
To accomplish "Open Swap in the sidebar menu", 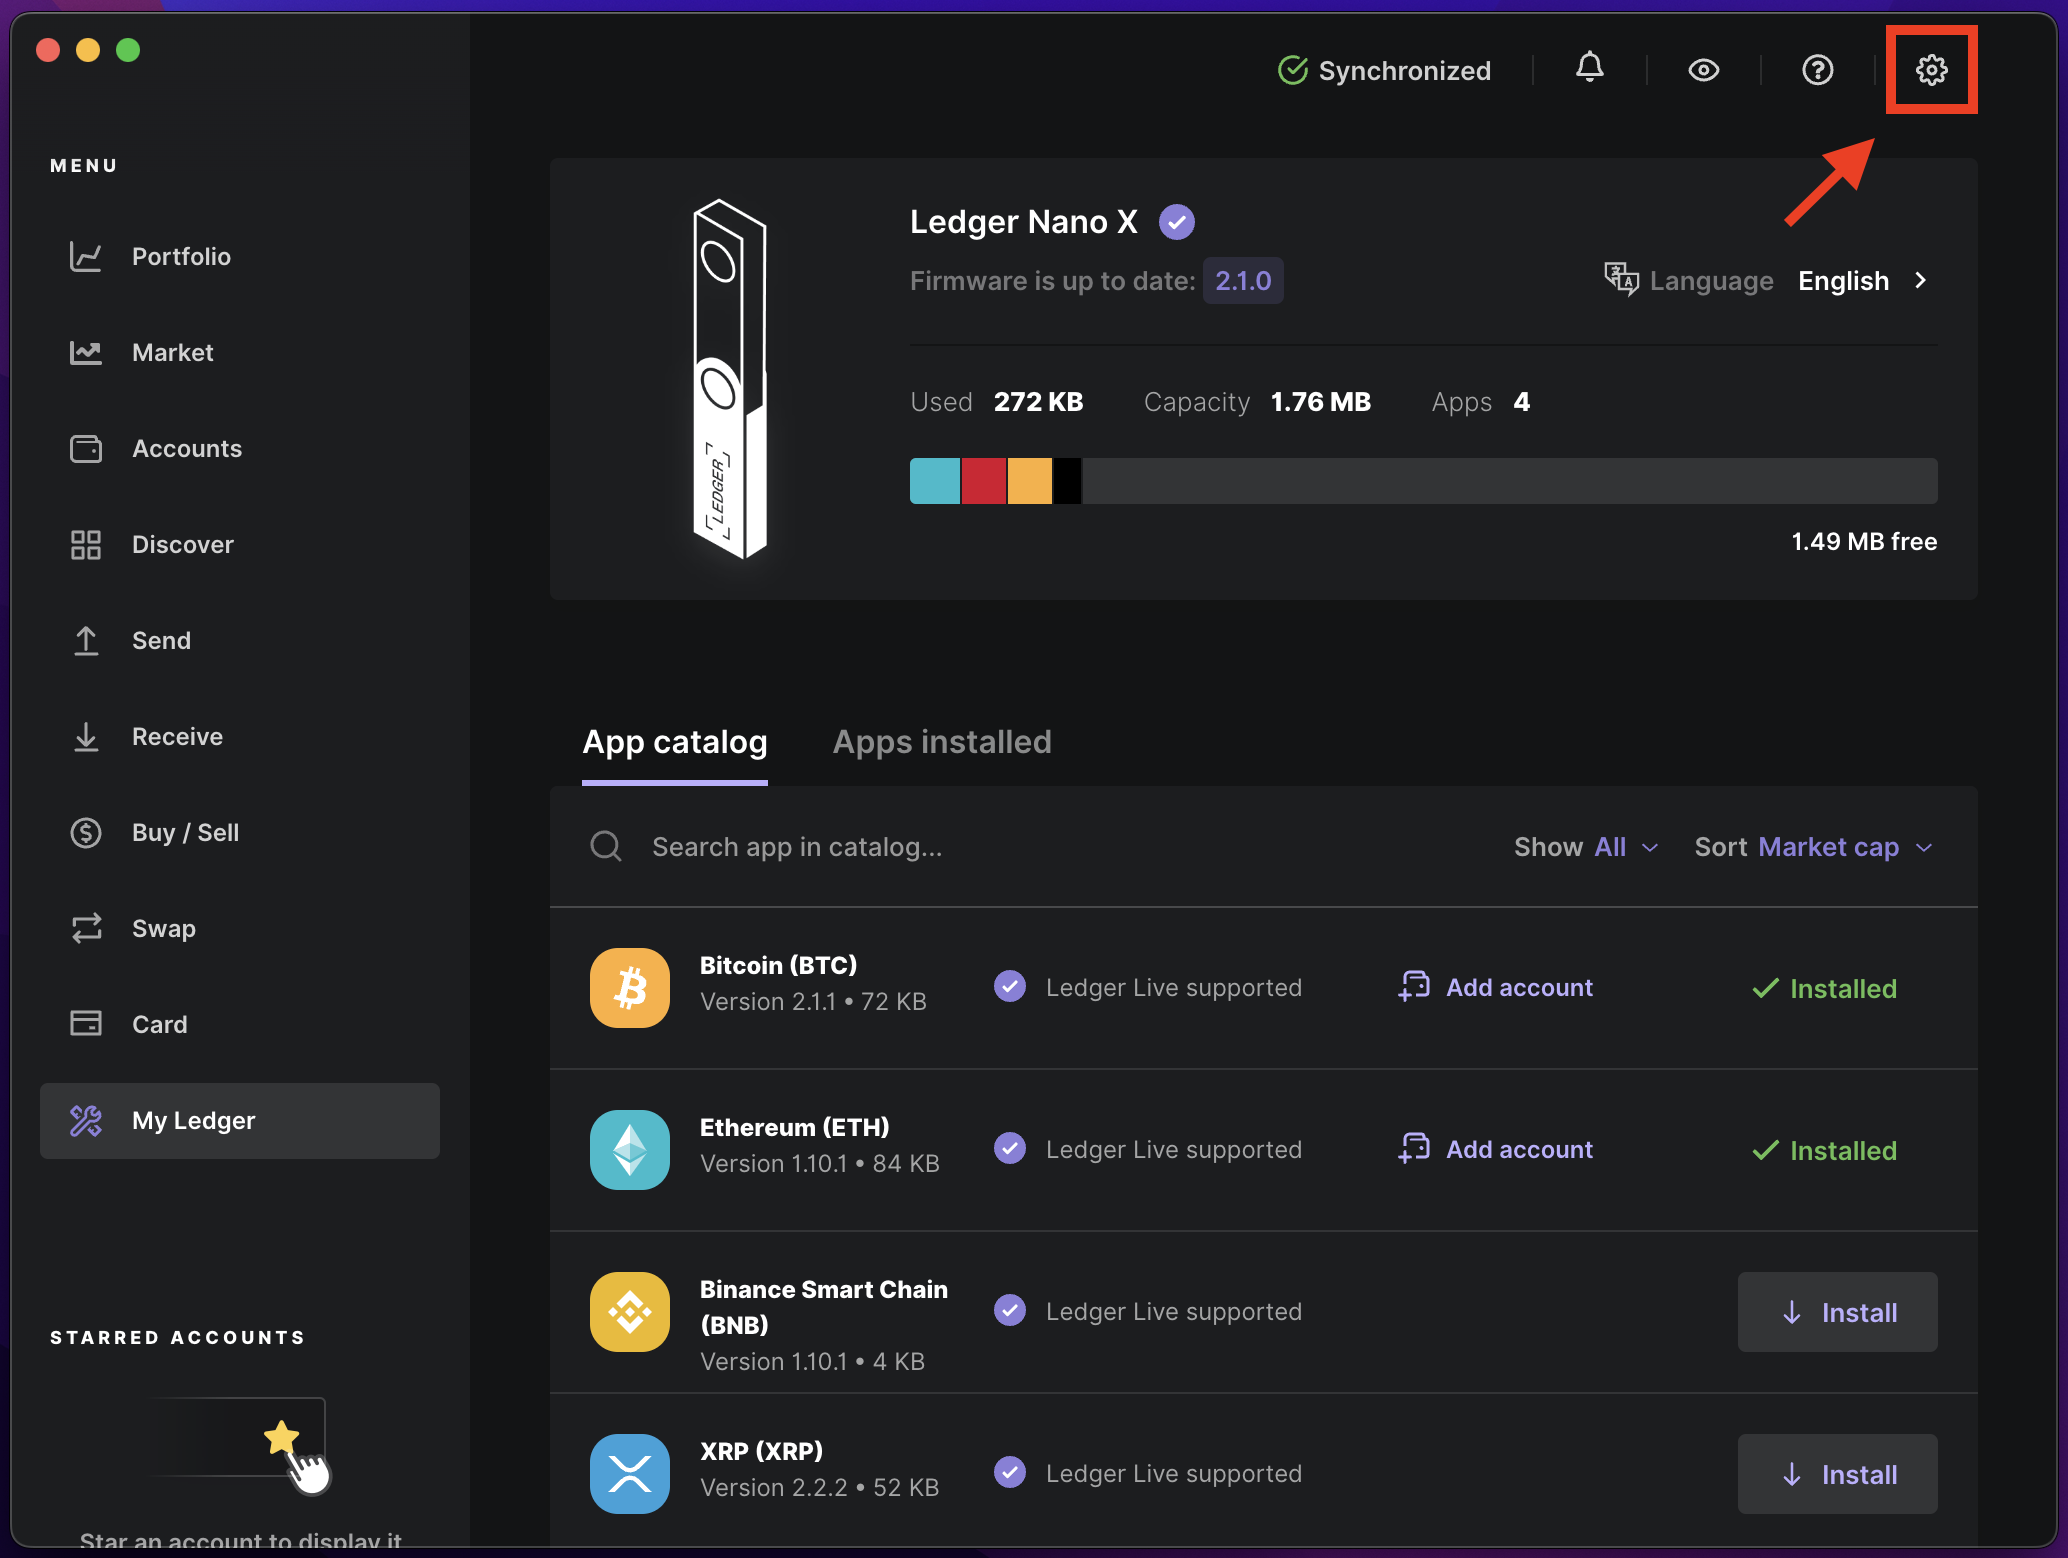I will pyautogui.click(x=163, y=929).
